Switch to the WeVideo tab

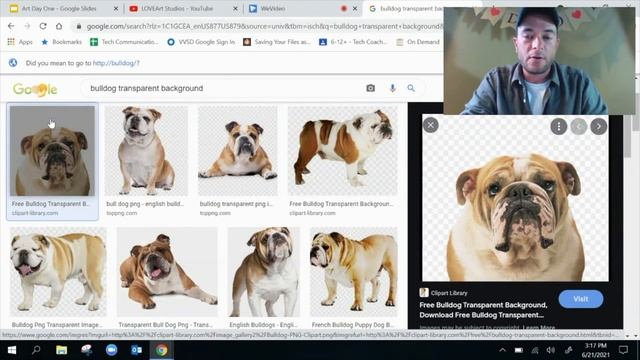(273, 8)
